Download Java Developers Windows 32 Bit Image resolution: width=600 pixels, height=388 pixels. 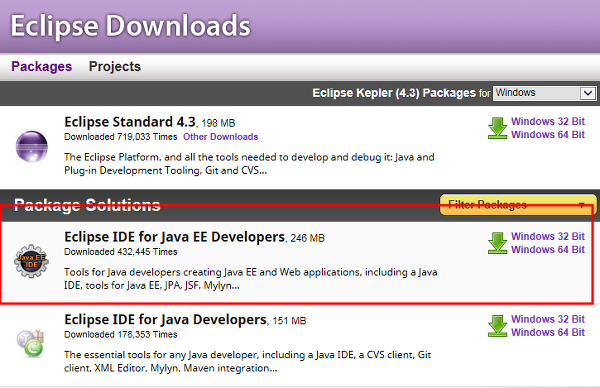(x=548, y=319)
